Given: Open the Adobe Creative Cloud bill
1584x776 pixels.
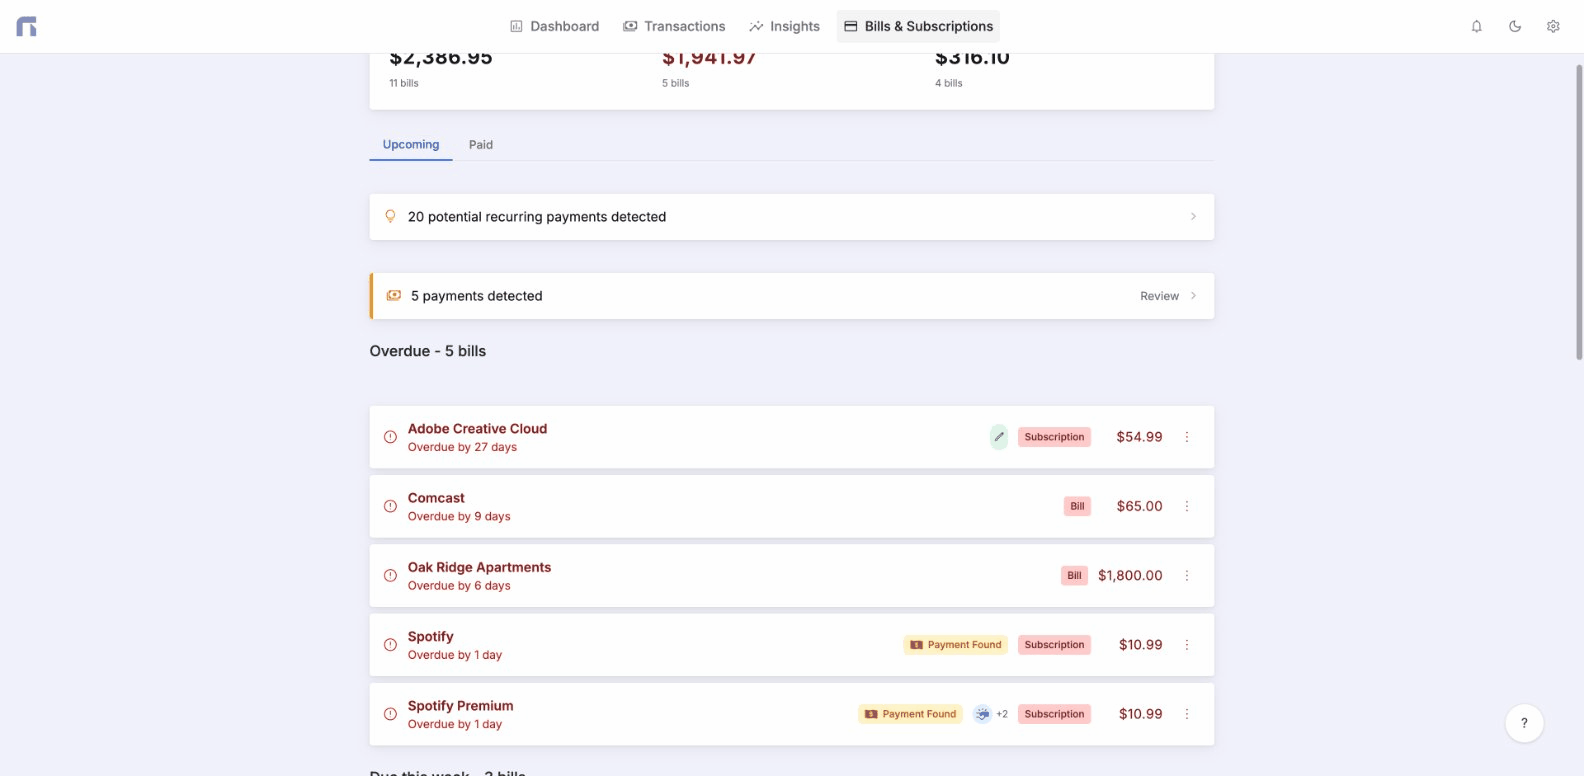Looking at the screenshot, I should click(792, 437).
